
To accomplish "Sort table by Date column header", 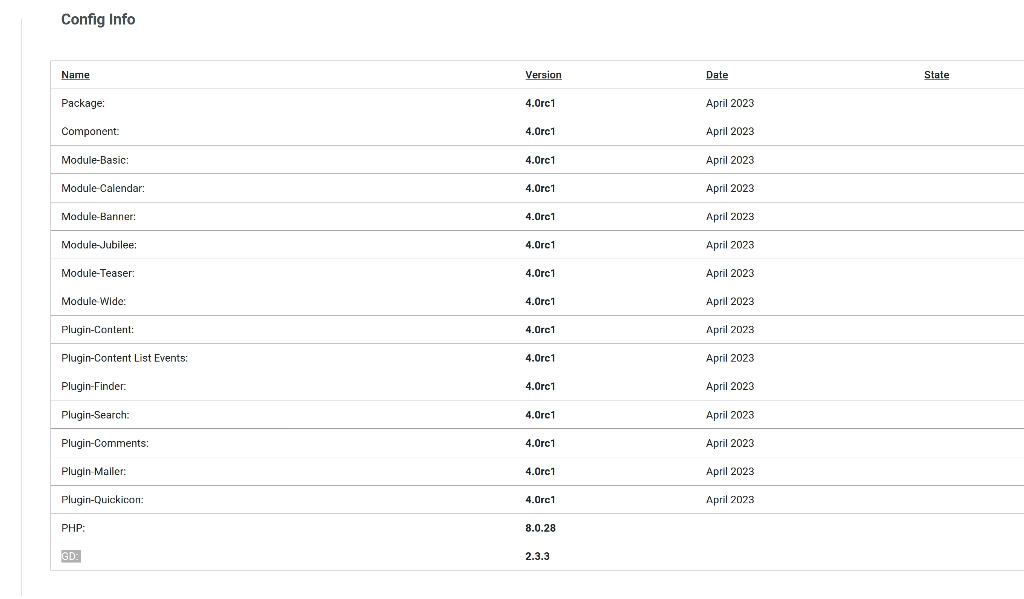I will [716, 75].
